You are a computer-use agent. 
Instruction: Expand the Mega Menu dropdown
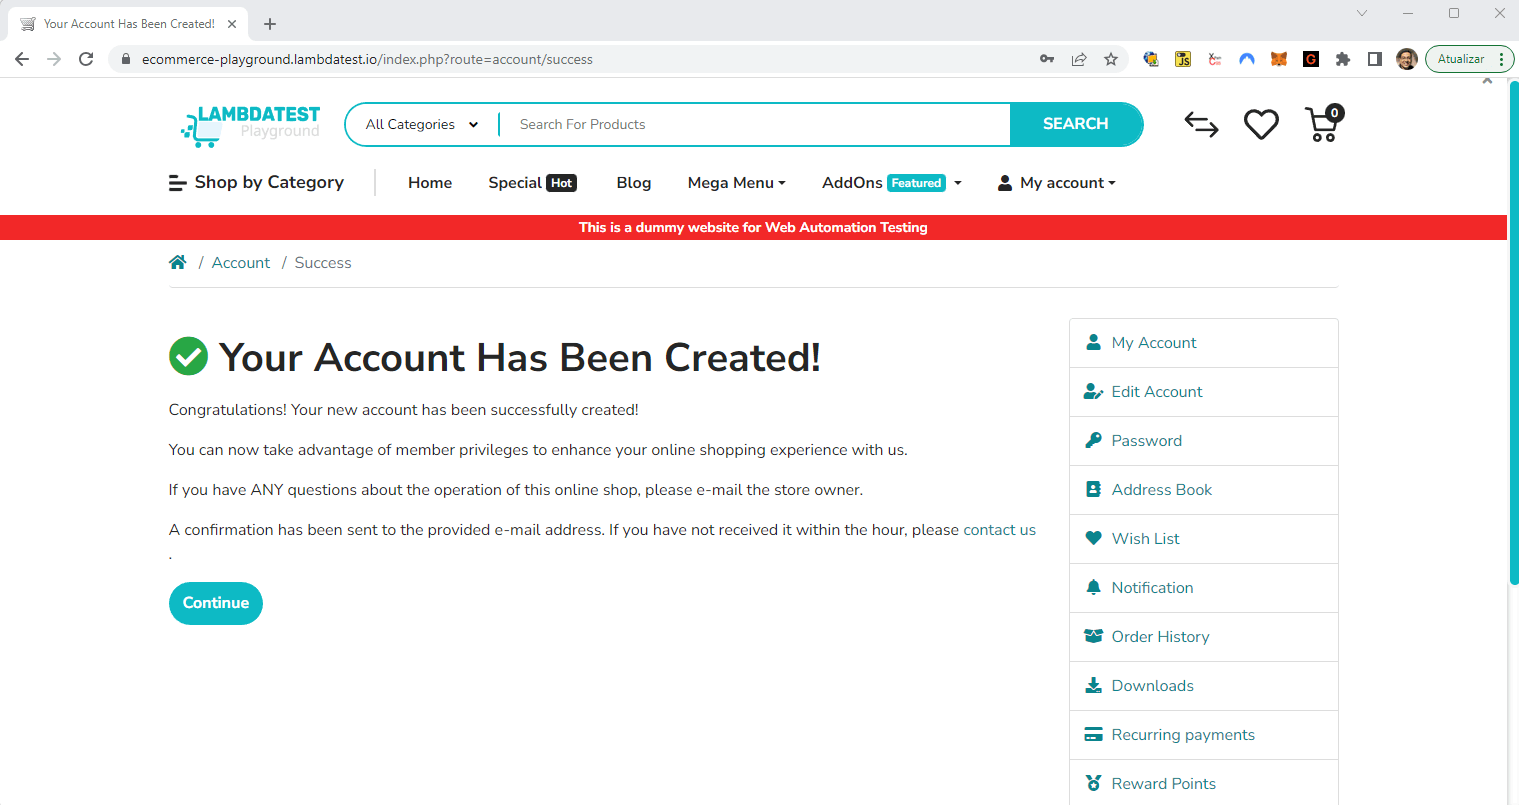tap(736, 183)
